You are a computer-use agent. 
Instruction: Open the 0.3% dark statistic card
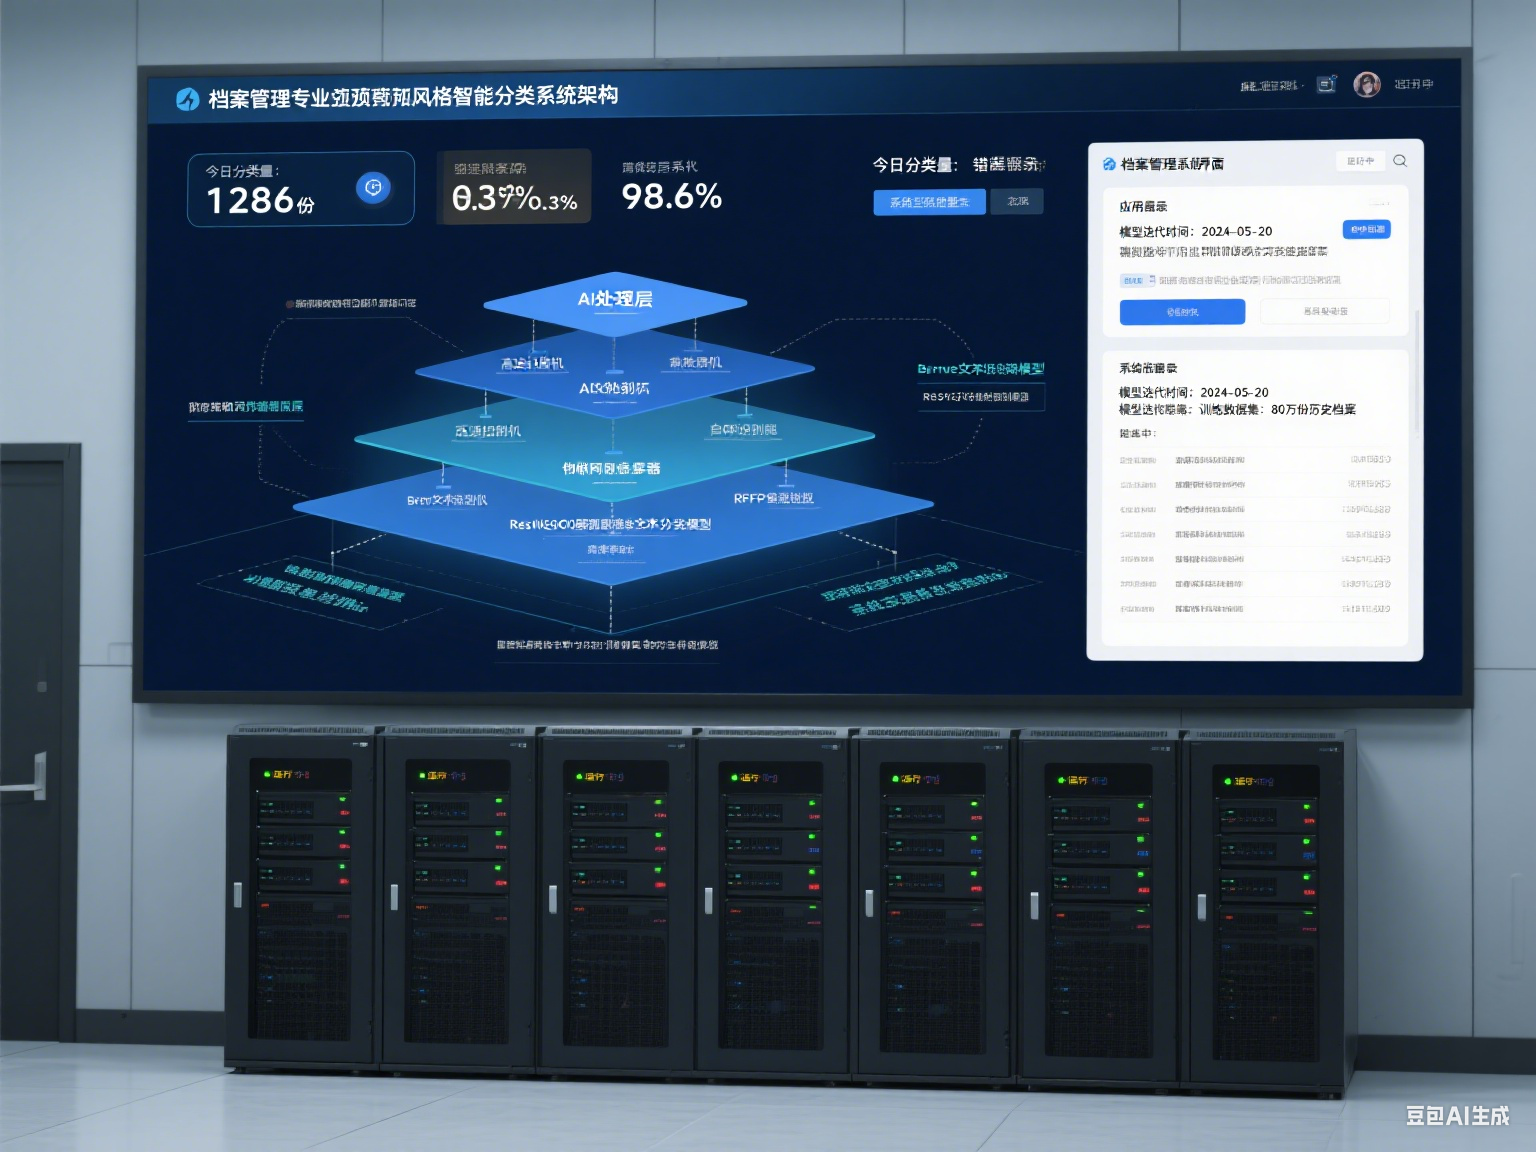pyautogui.click(x=515, y=187)
